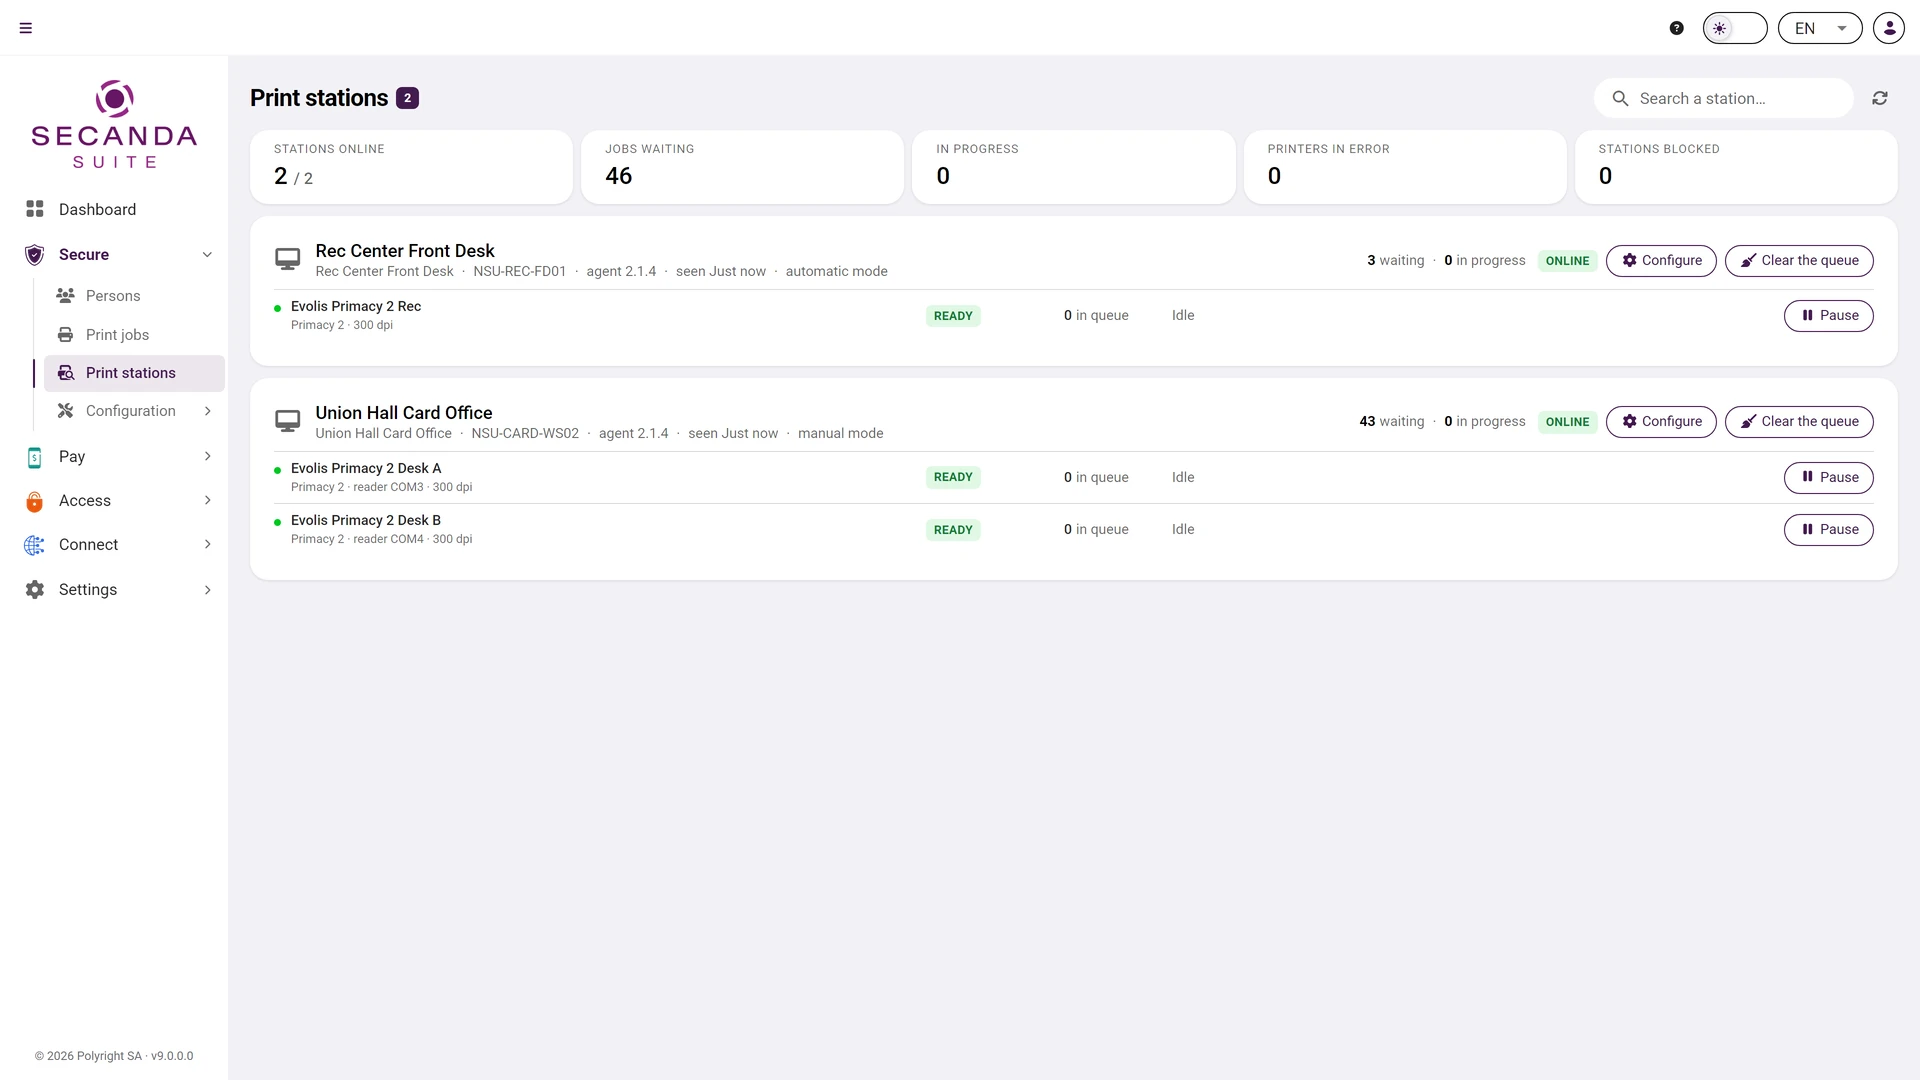The image size is (1920, 1080).
Task: Click the Settings gear icon in sidebar
Action: tap(35, 590)
